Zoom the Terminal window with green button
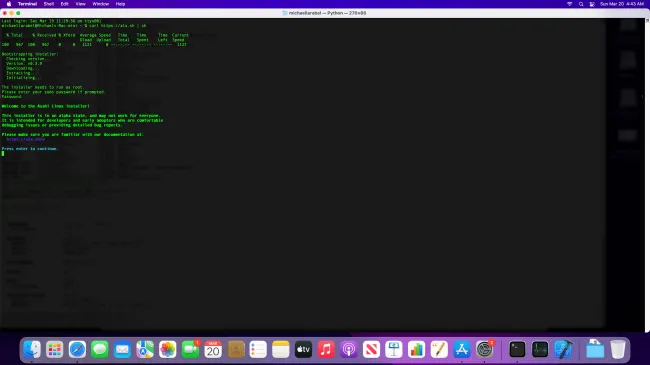 (x=18, y=13)
